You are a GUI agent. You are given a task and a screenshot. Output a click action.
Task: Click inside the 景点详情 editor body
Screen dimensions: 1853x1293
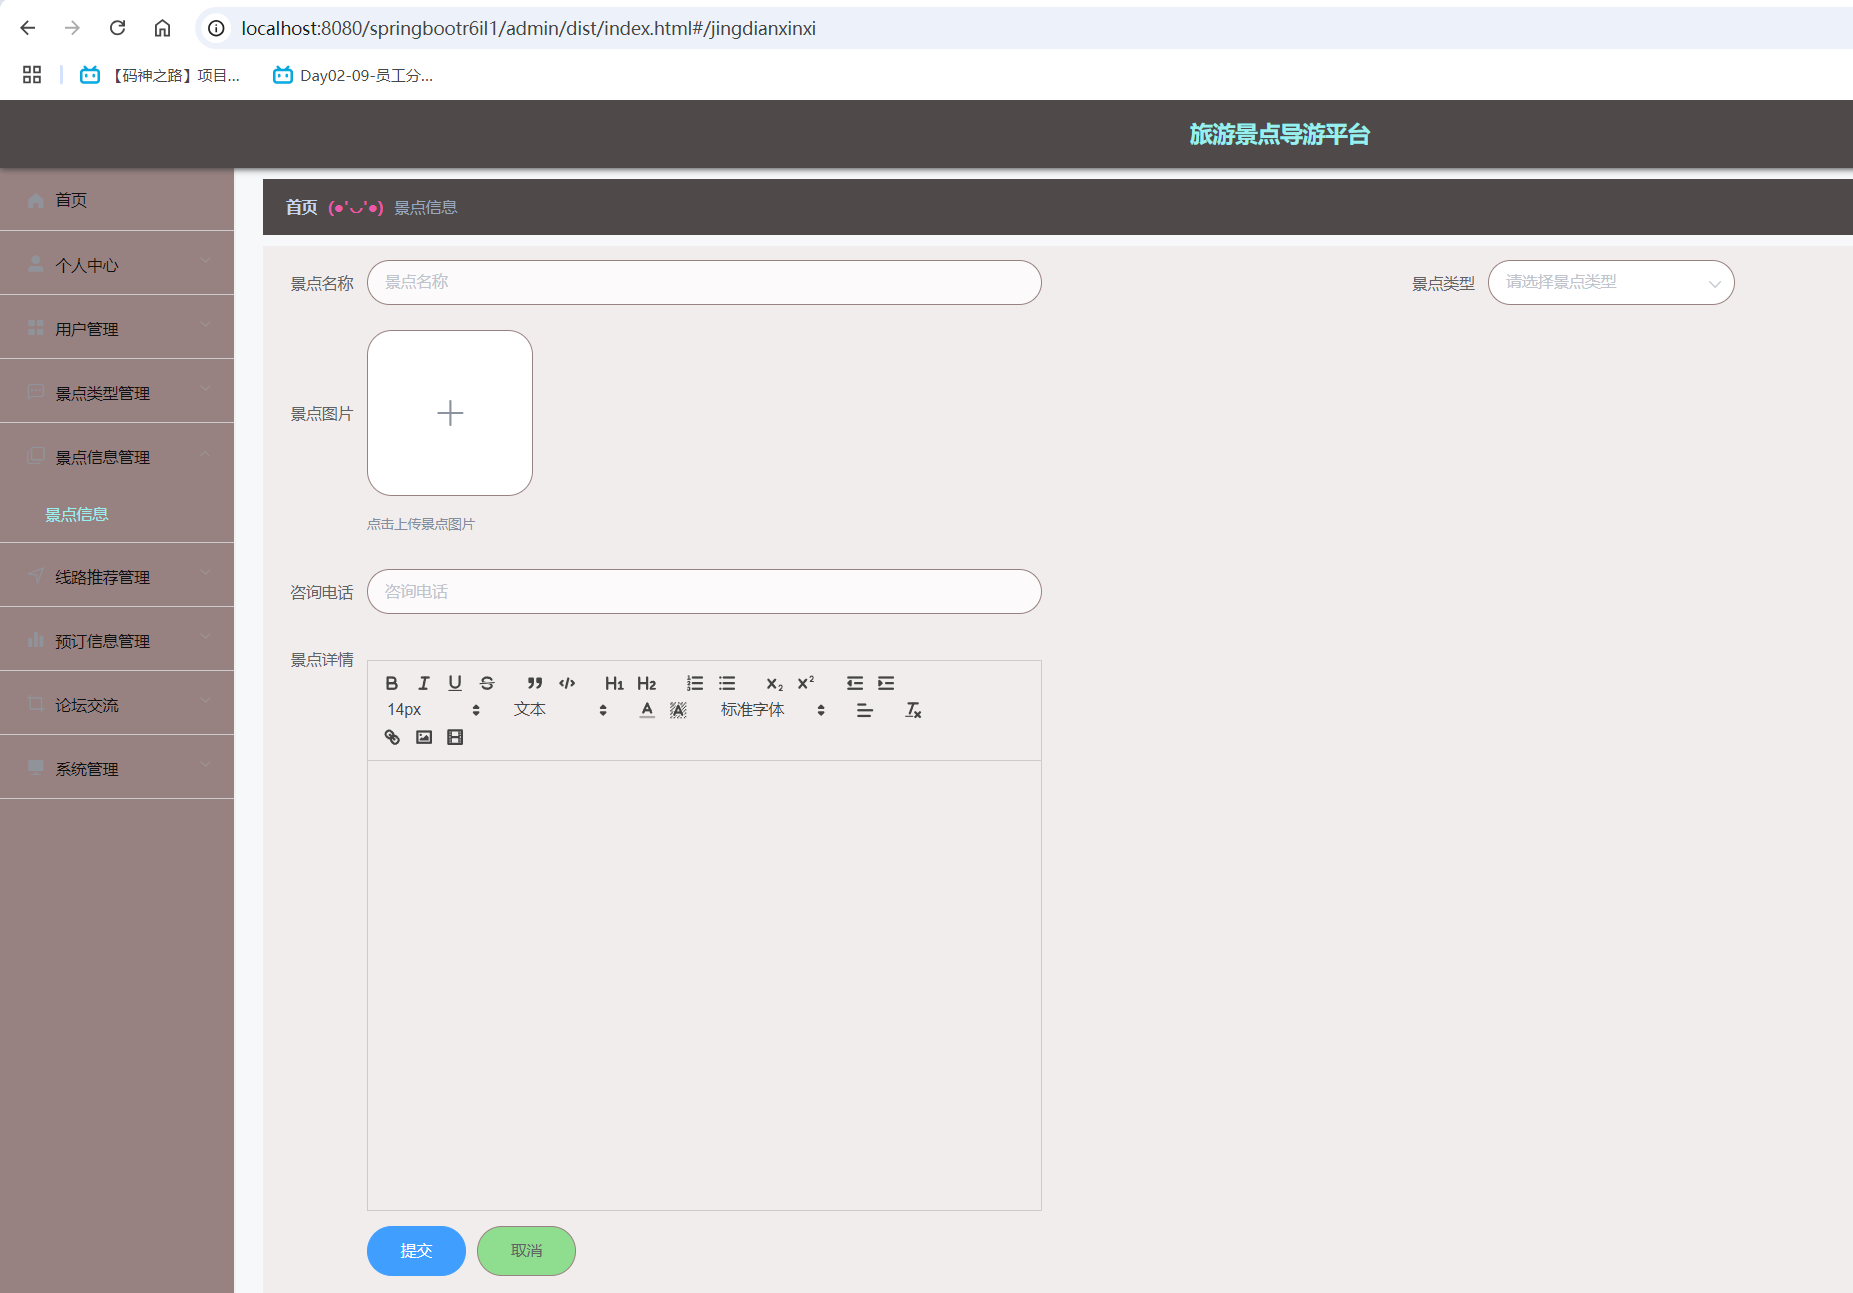click(x=704, y=985)
